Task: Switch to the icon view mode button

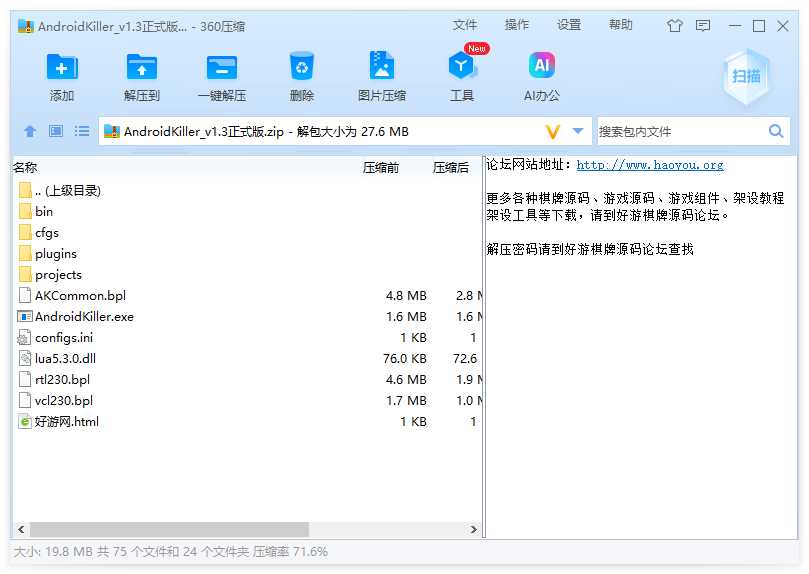Action: 56,131
